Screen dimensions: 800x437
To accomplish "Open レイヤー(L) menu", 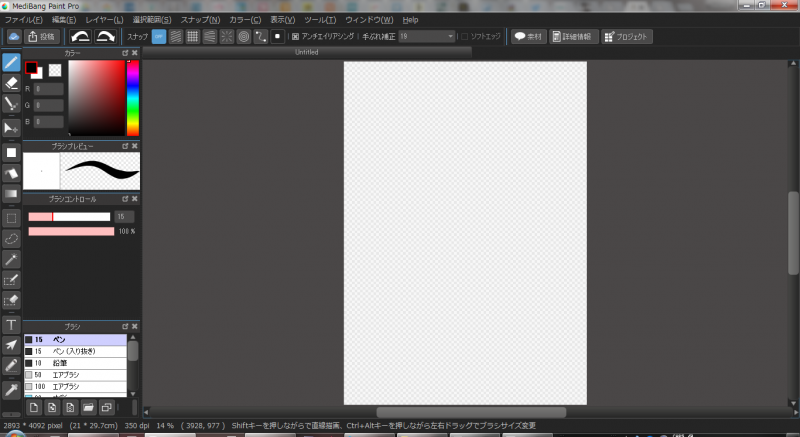I will pyautogui.click(x=104, y=20).
